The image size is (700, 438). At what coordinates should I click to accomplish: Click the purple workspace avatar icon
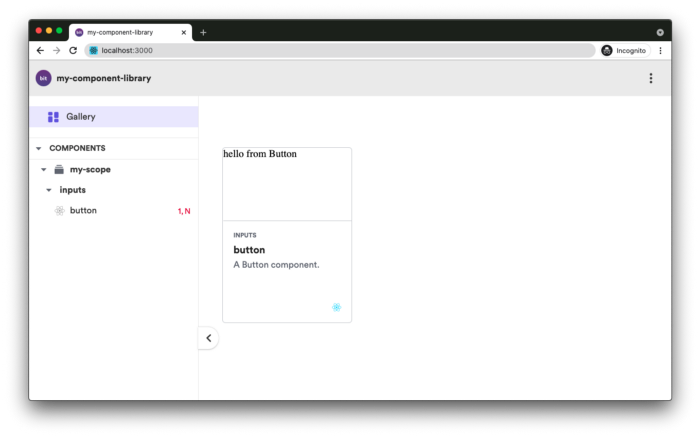[44, 78]
